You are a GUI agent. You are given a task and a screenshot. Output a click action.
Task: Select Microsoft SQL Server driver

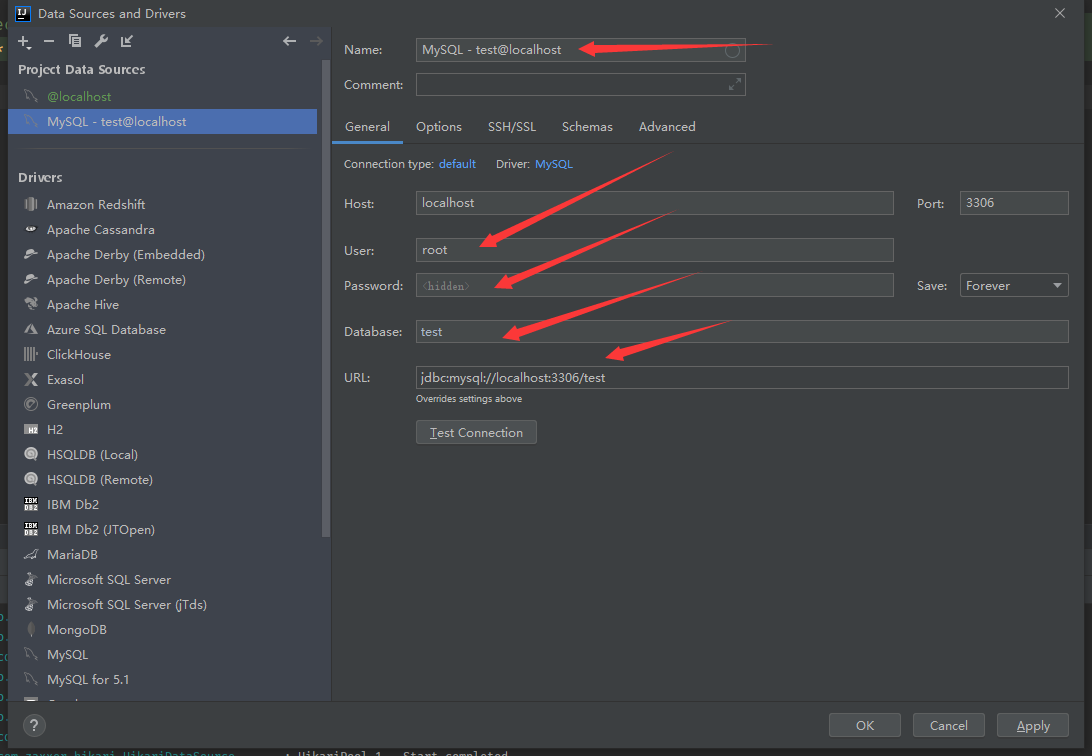pos(109,579)
